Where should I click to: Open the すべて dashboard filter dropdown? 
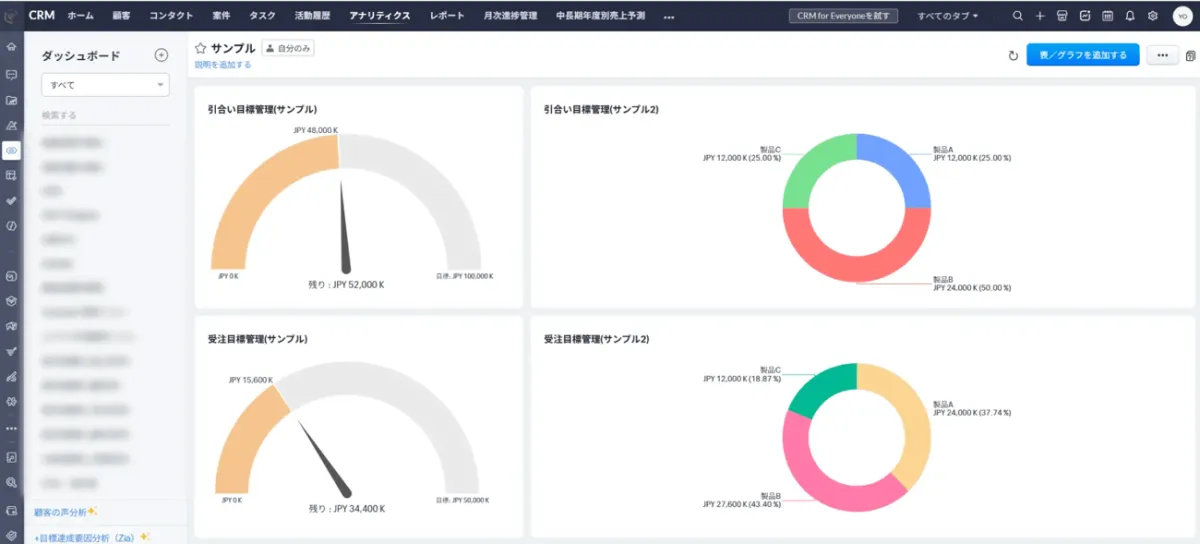[x=105, y=85]
